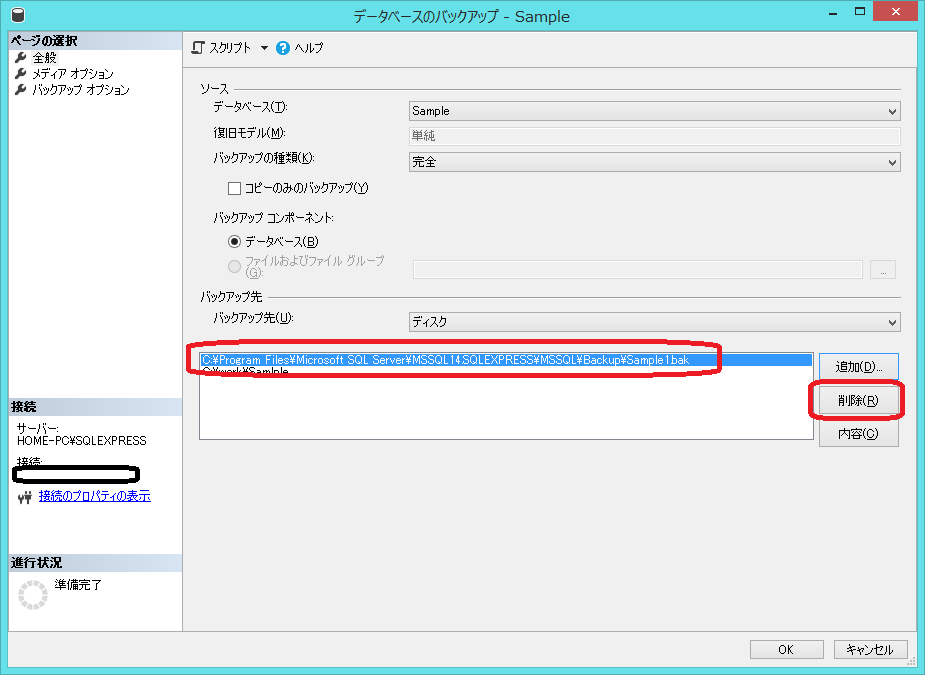Minimize the backup dialog window
Viewport: 925px width, 675px height.
(834, 13)
